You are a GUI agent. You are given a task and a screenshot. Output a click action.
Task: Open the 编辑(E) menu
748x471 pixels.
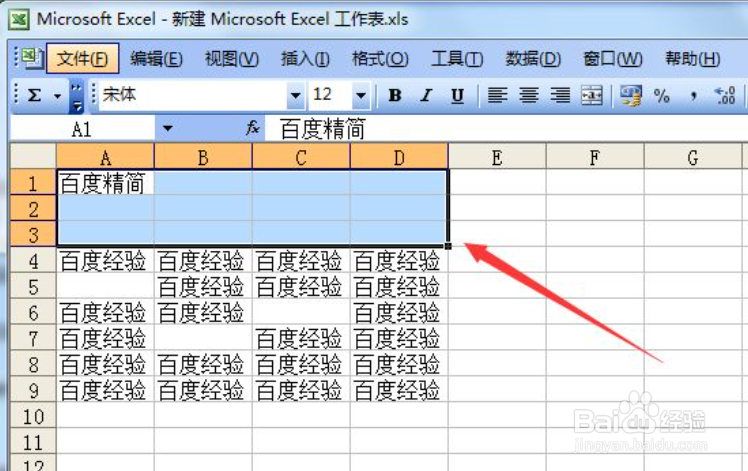pos(156,59)
